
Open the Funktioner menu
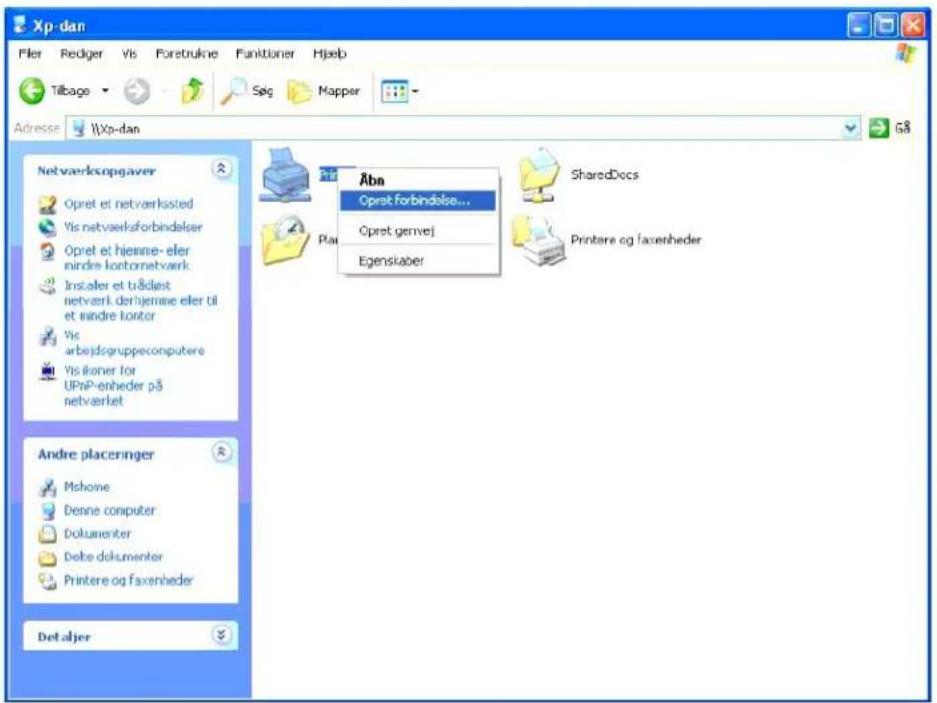[265, 54]
